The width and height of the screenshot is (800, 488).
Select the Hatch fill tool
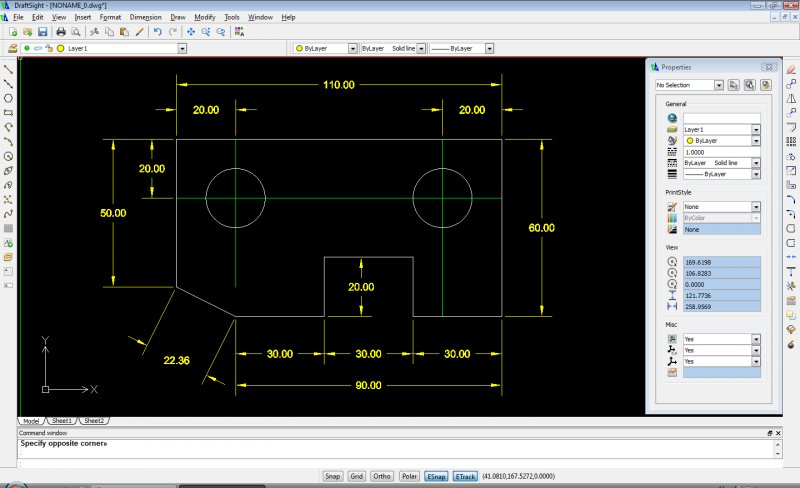(8, 228)
